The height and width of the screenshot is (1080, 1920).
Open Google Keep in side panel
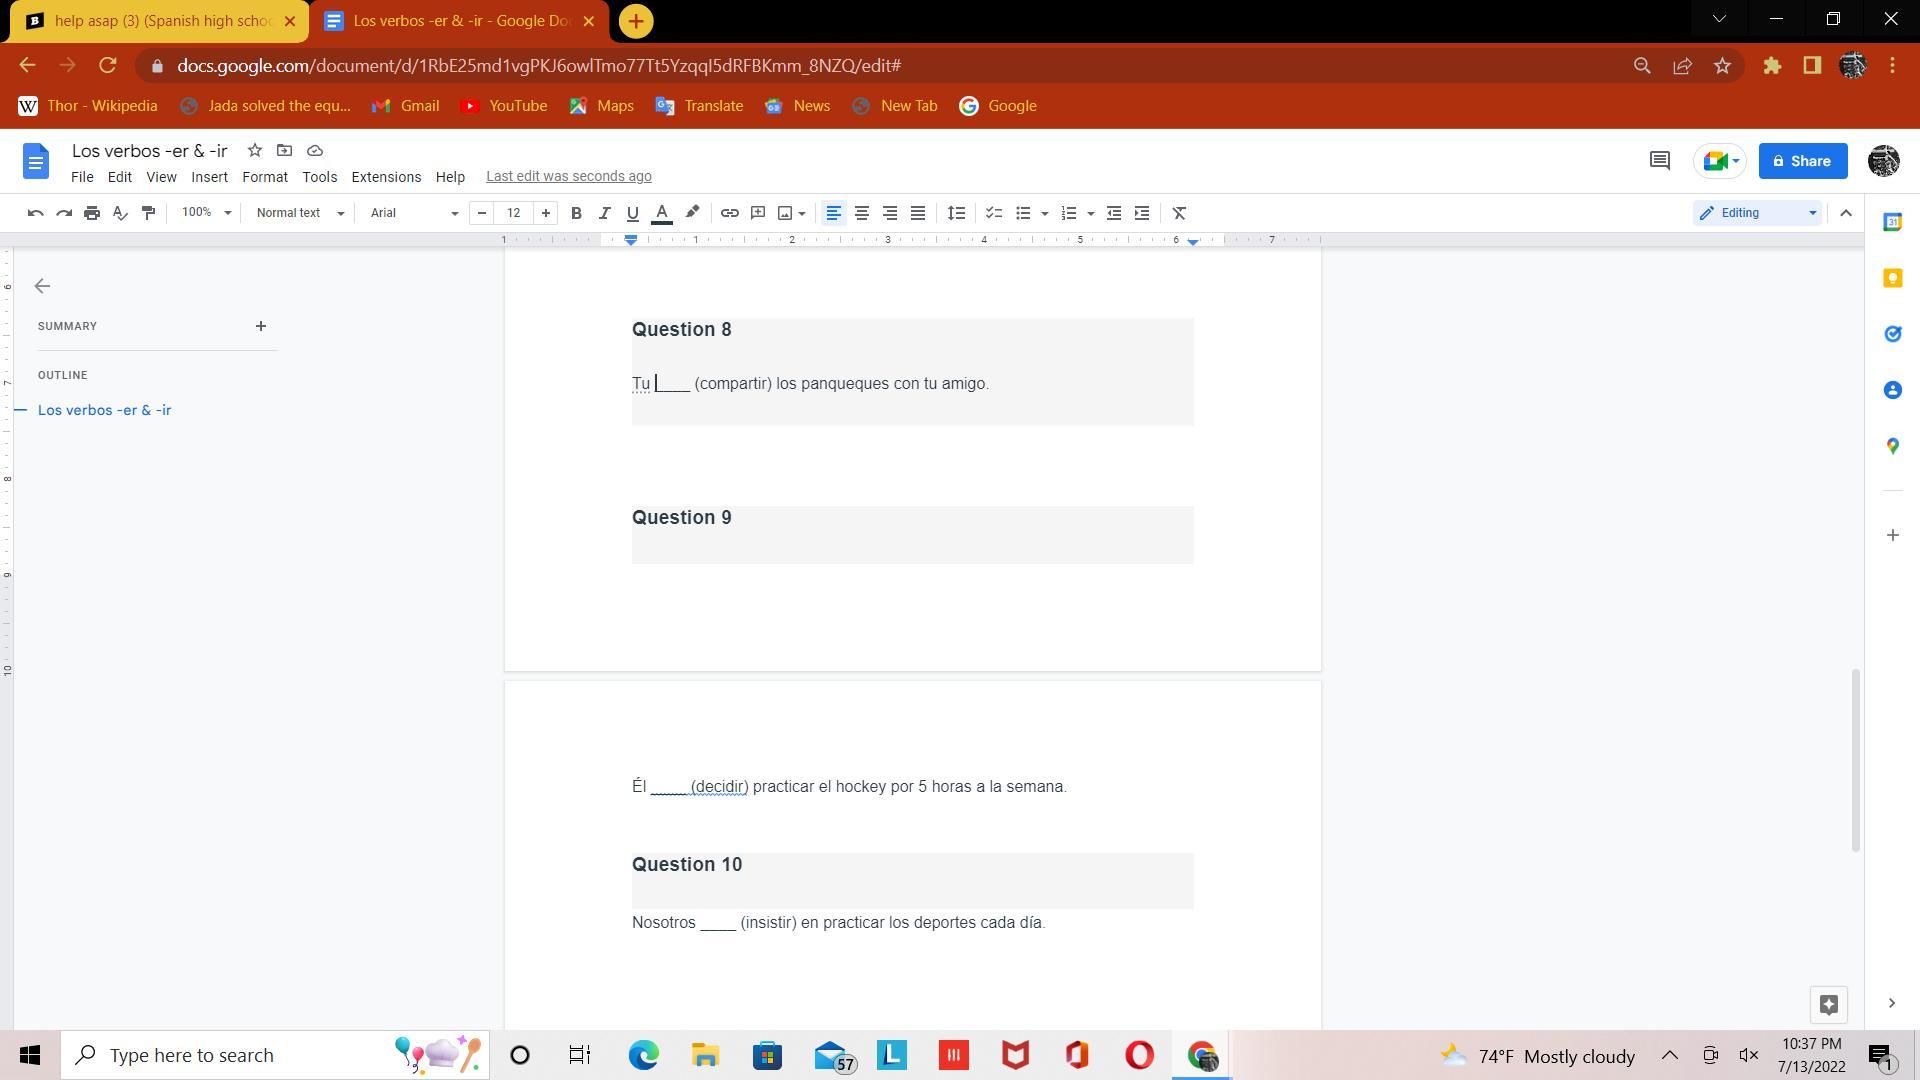(1892, 278)
